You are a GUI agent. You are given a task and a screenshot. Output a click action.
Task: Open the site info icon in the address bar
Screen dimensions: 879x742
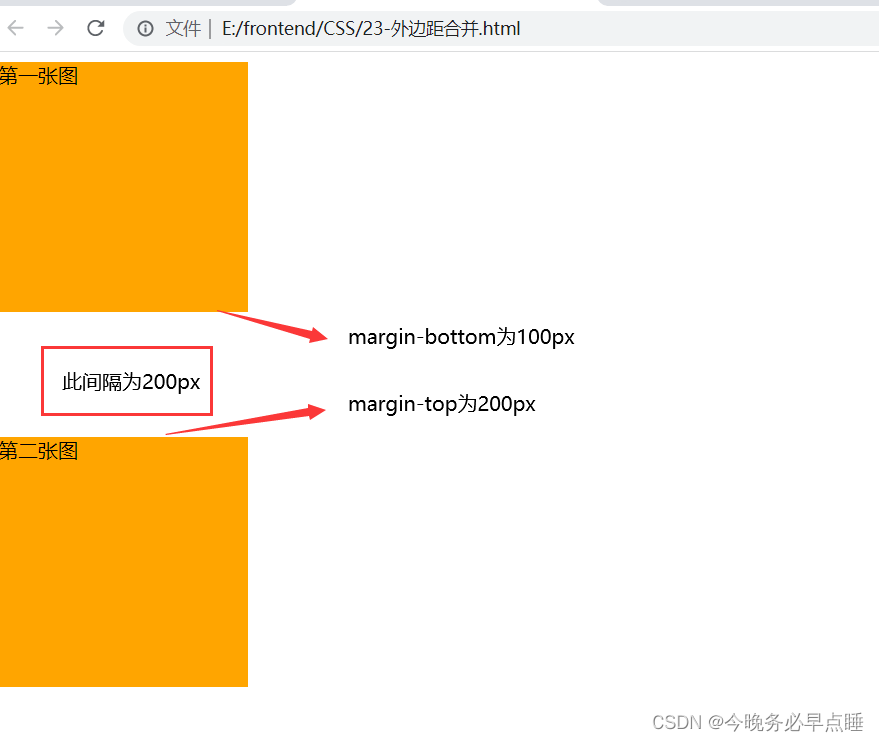pyautogui.click(x=145, y=29)
